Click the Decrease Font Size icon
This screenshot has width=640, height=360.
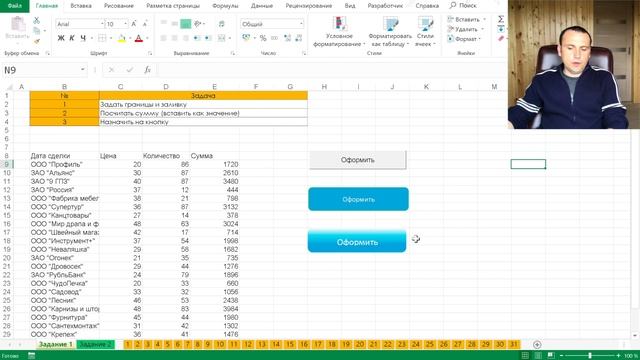144,24
